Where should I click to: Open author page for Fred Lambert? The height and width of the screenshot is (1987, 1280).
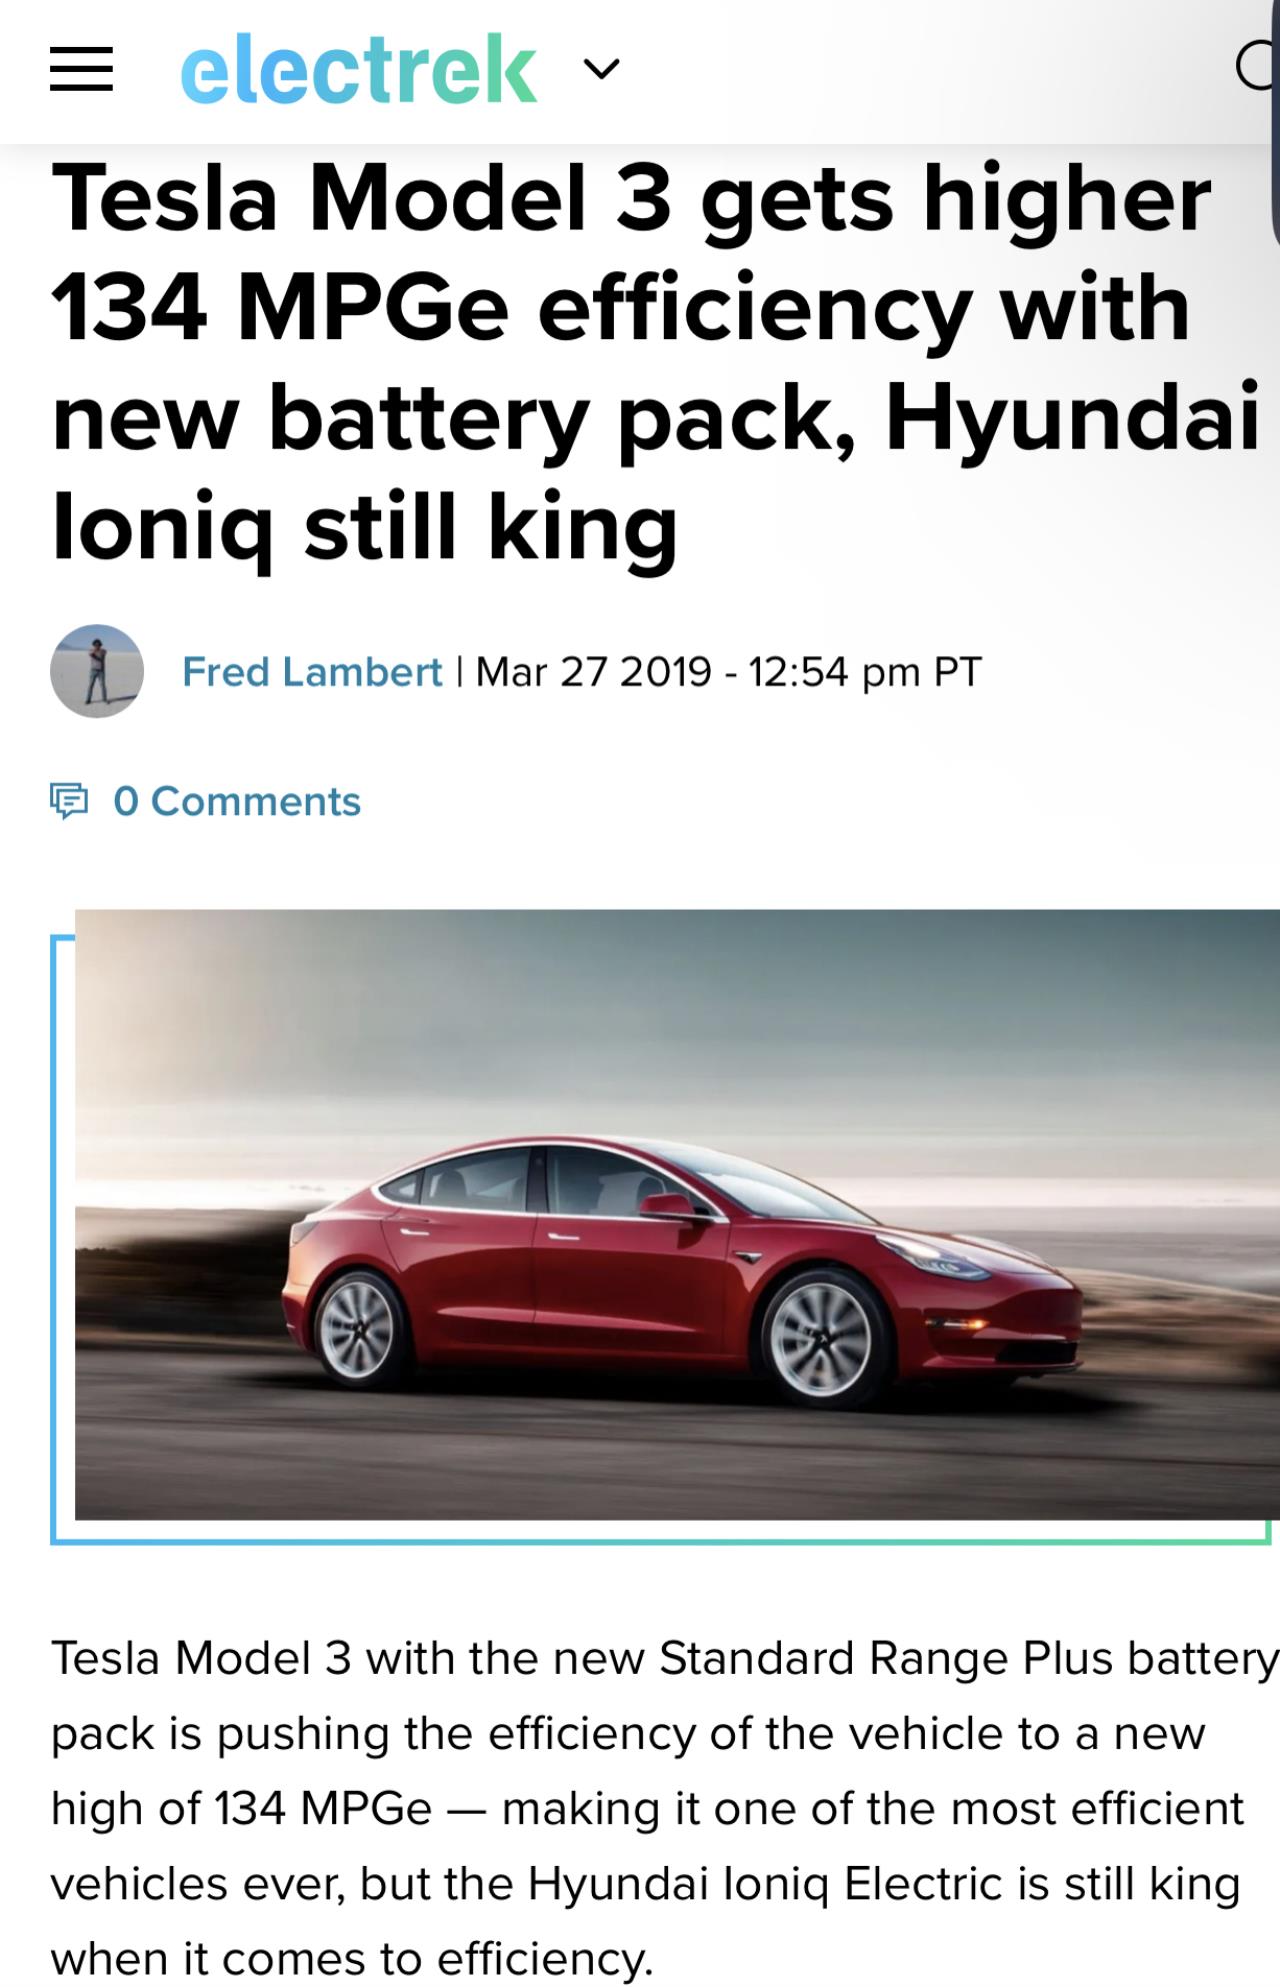click(312, 671)
